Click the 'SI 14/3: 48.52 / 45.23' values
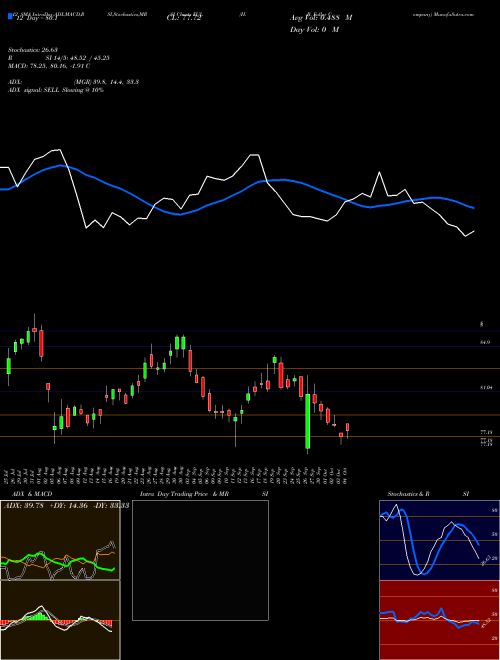This screenshot has width=500, height=660. point(78,58)
